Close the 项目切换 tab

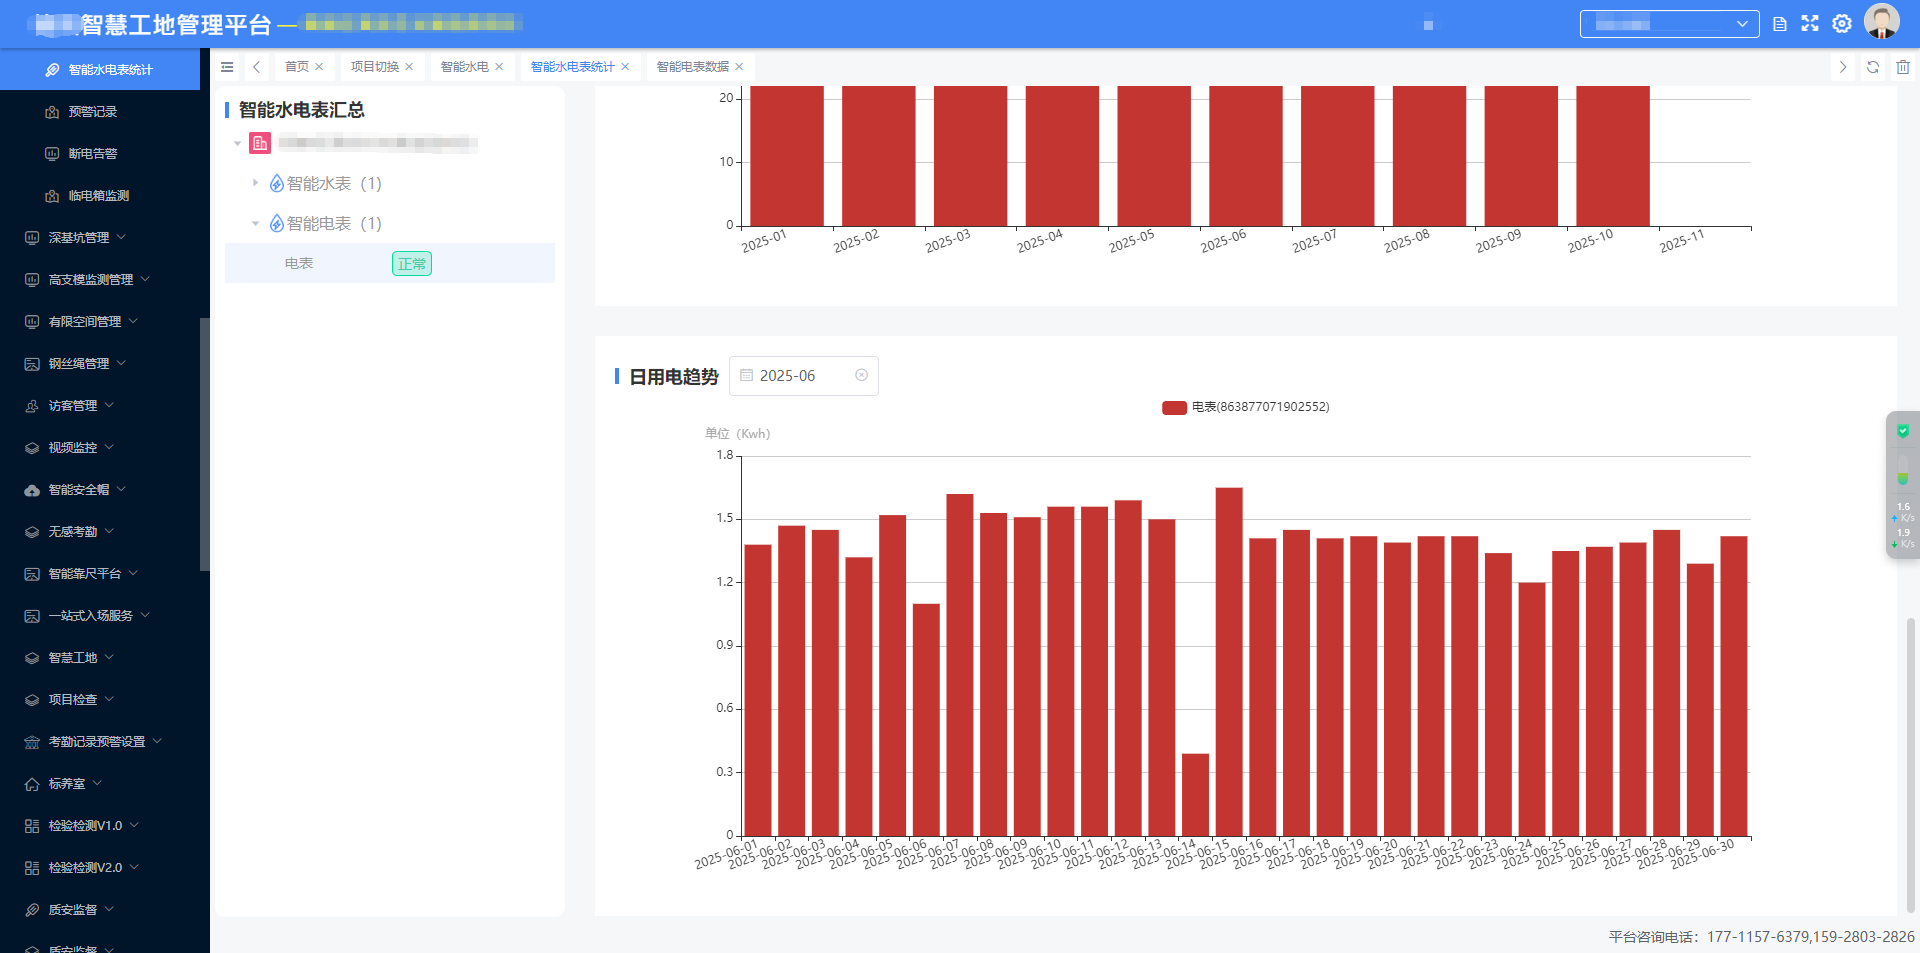(409, 67)
